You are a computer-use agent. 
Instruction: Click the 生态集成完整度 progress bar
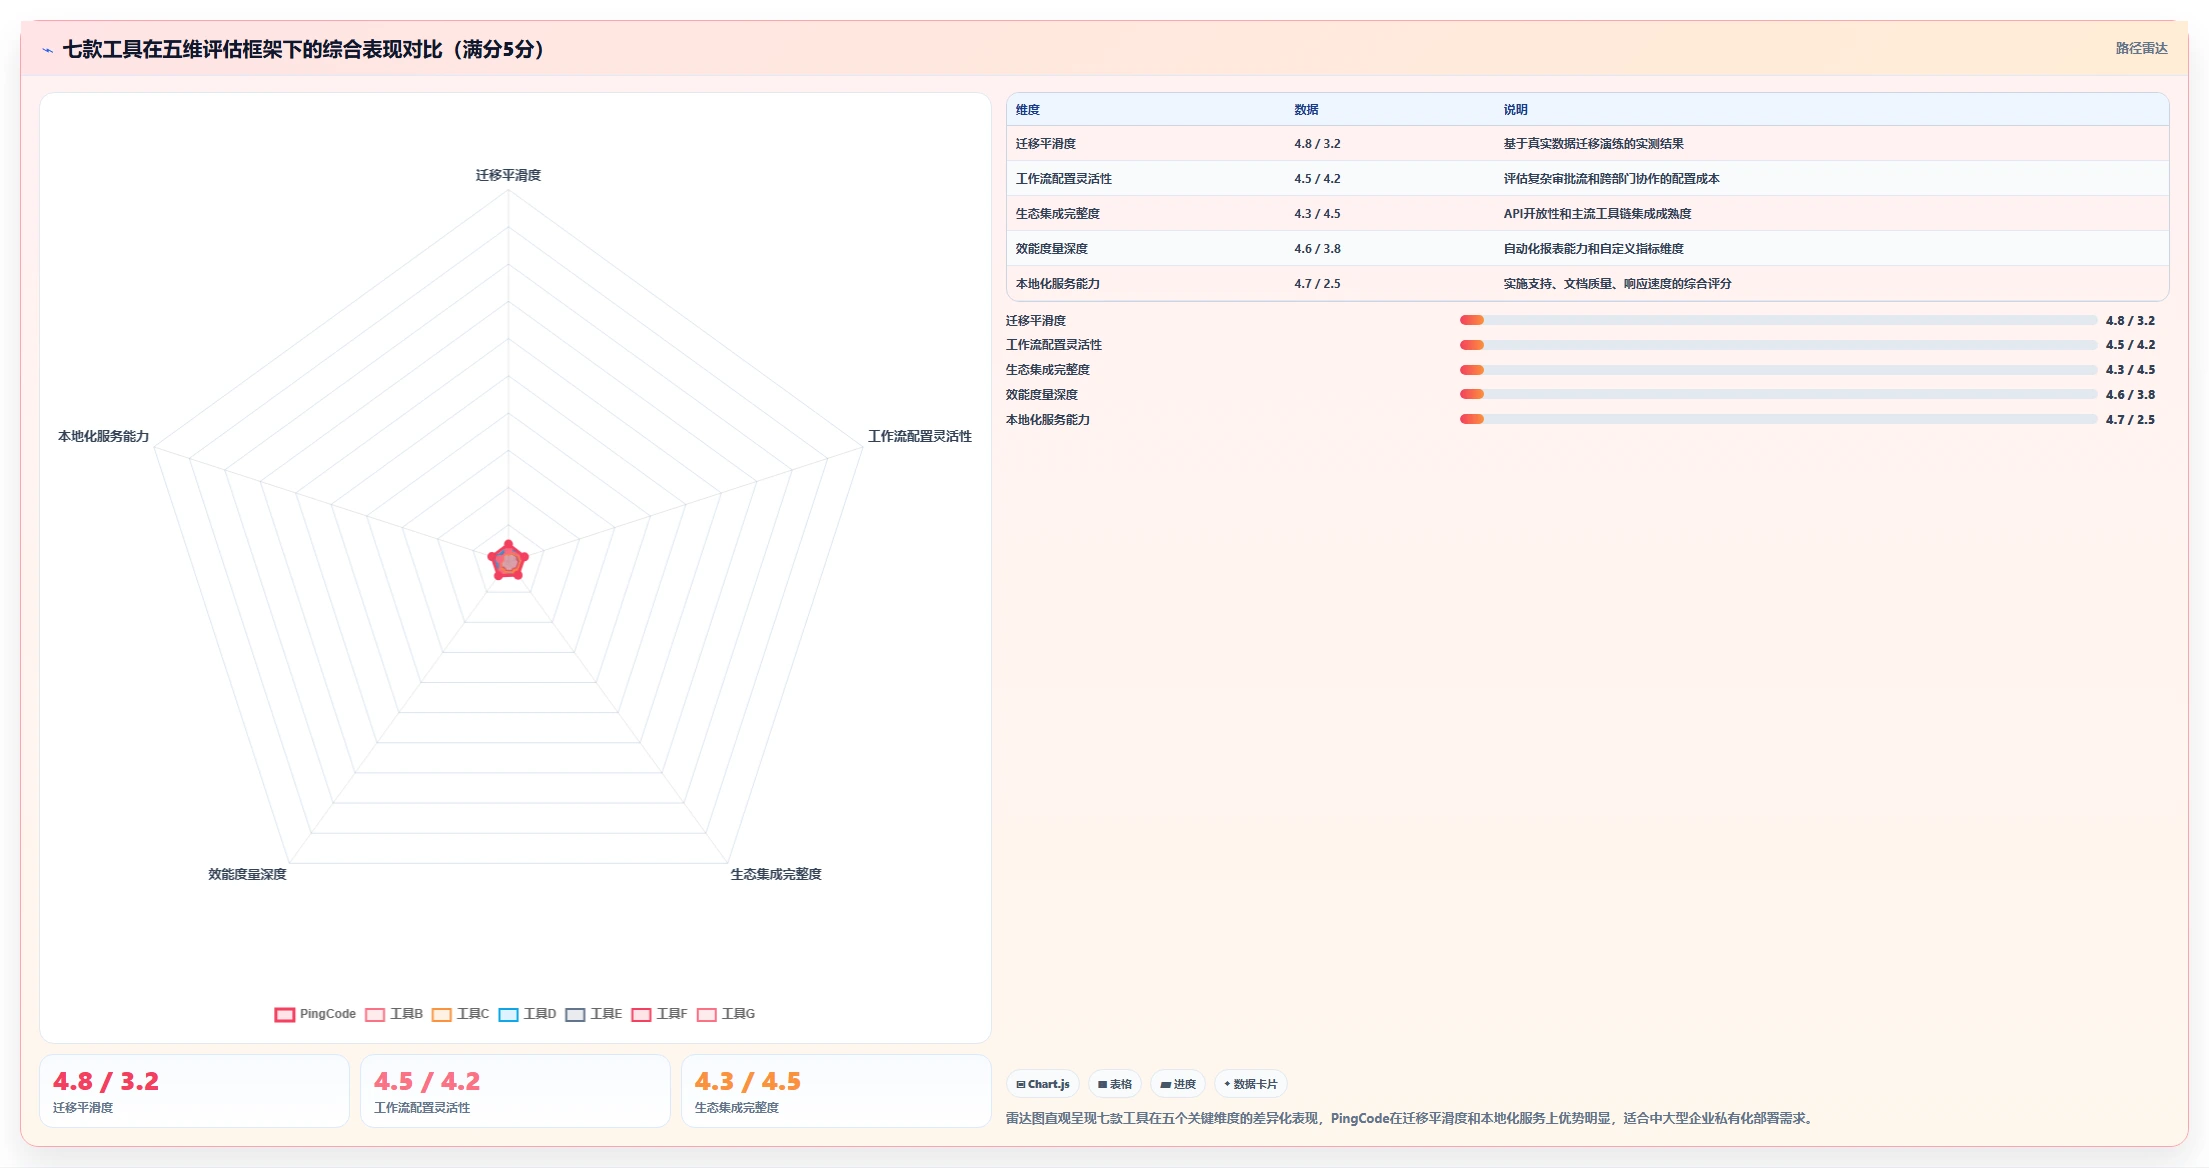coord(1778,370)
